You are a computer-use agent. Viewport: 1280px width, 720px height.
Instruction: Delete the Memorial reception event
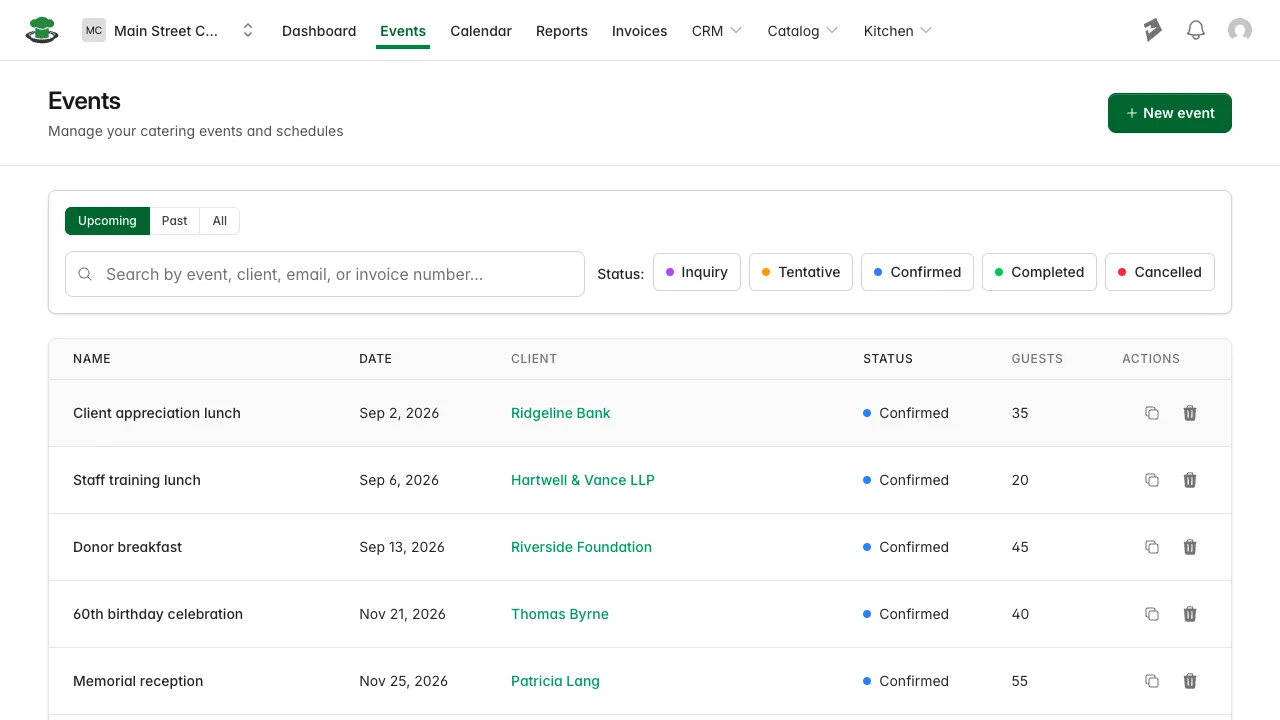[1190, 681]
